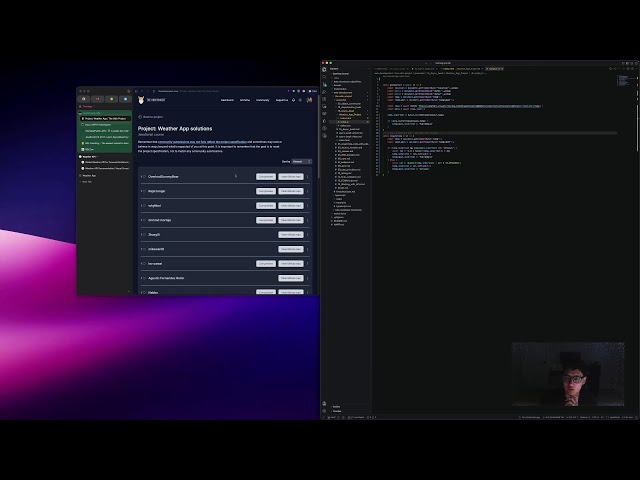Open the three-dot menu in OverlordSunnyBear row
The width and height of the screenshot is (640, 480).
click(x=307, y=177)
